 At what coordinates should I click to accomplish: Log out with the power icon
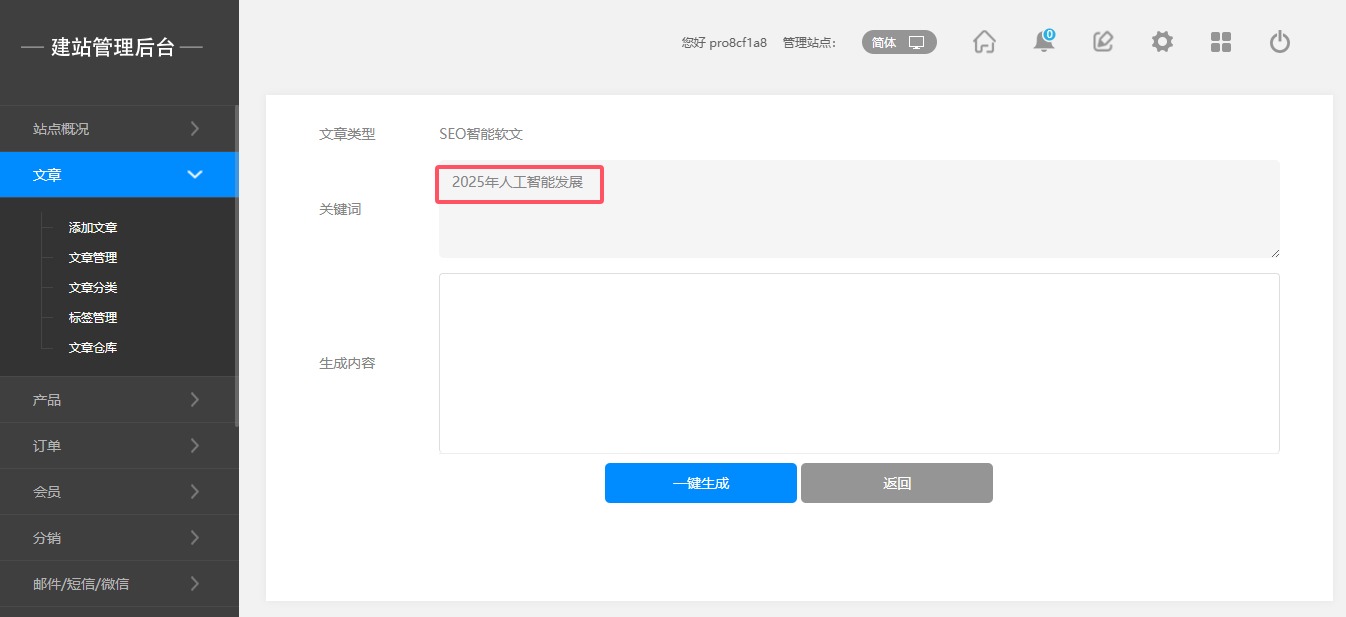click(1280, 42)
